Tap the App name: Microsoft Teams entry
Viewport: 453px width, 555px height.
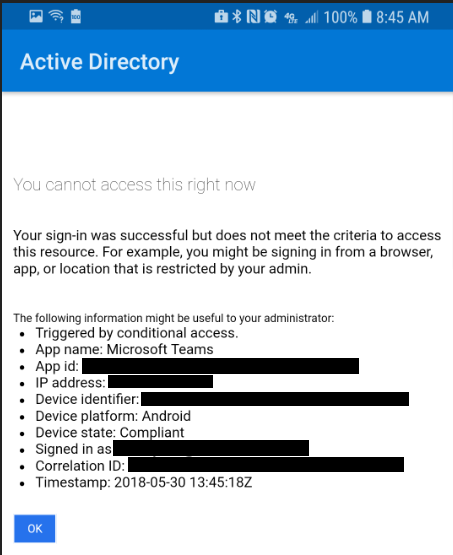tap(124, 349)
